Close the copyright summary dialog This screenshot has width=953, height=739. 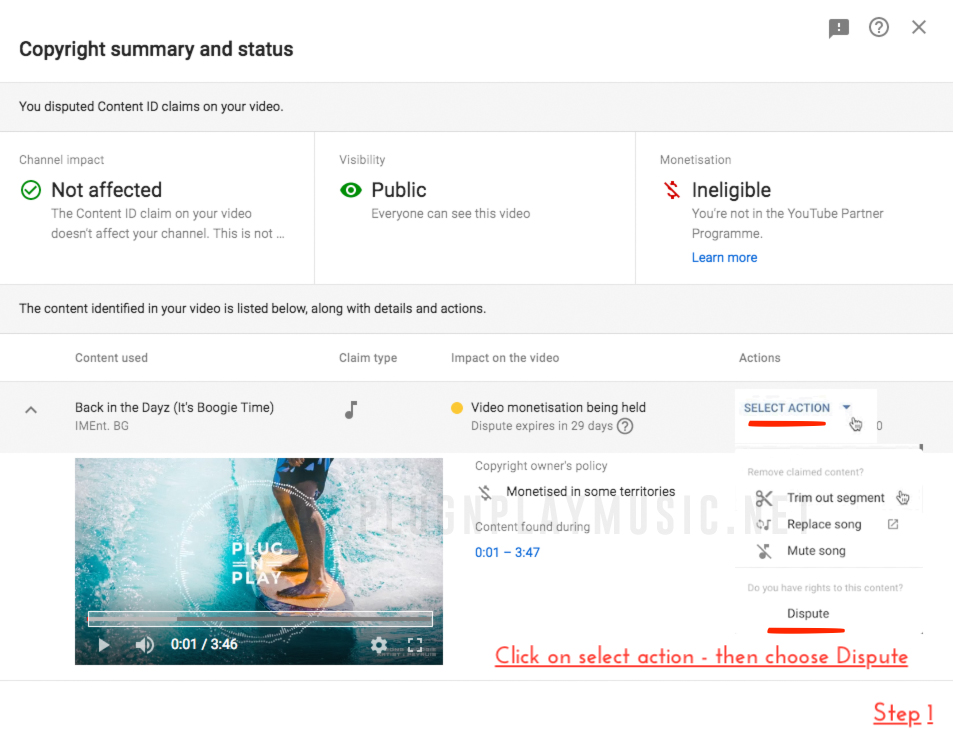click(919, 28)
